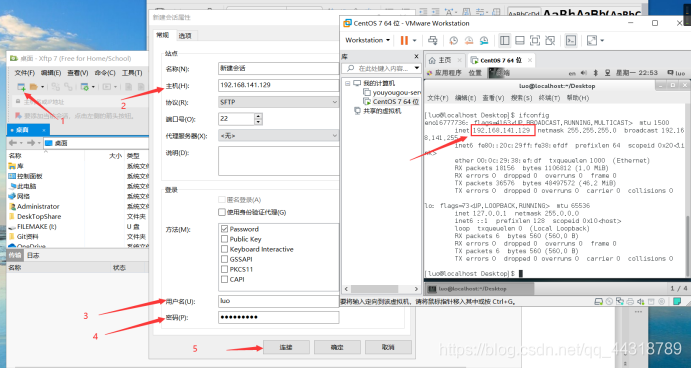The image size is (692, 368).
Task: Click the password input field
Action: click(278, 317)
